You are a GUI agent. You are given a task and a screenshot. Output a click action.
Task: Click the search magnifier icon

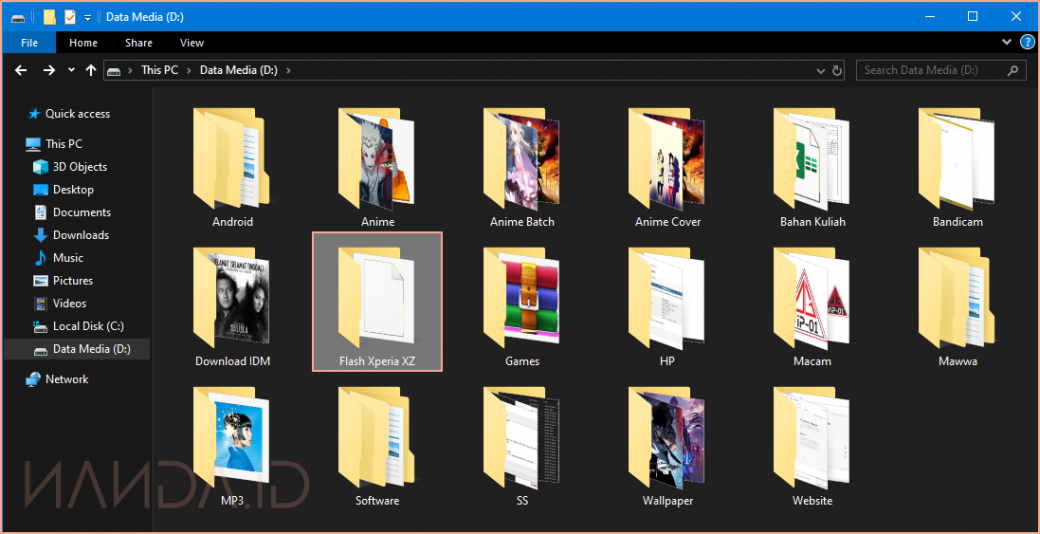coord(1013,70)
